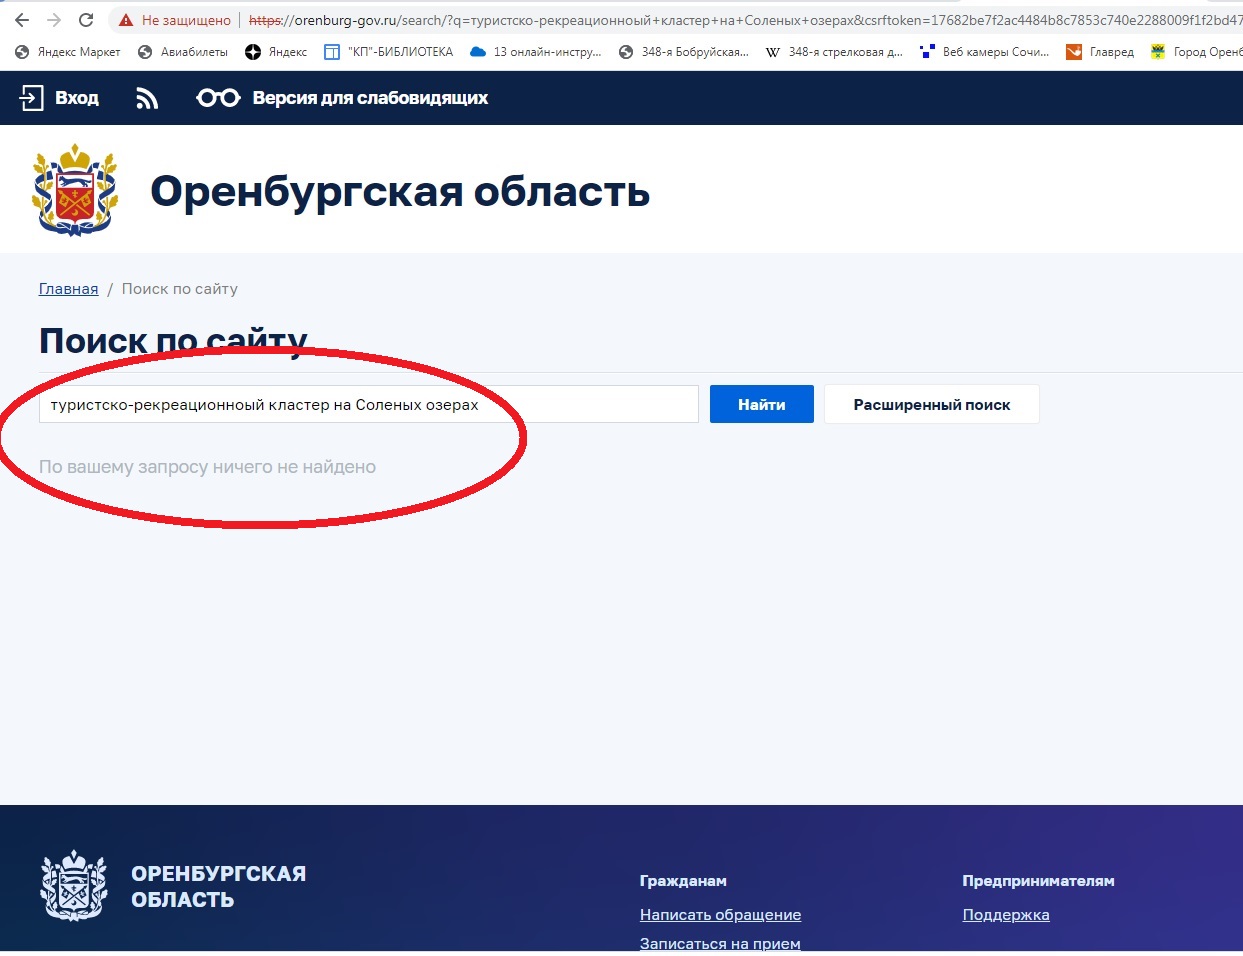
Task: Click the footer coat of arms logo
Action: (73, 886)
